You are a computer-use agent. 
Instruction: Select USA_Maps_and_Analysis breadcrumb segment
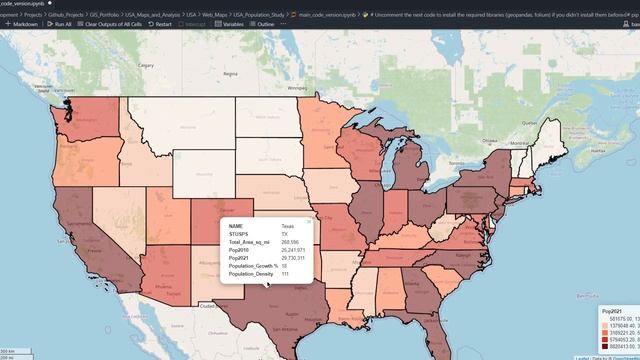pyautogui.click(x=152, y=15)
